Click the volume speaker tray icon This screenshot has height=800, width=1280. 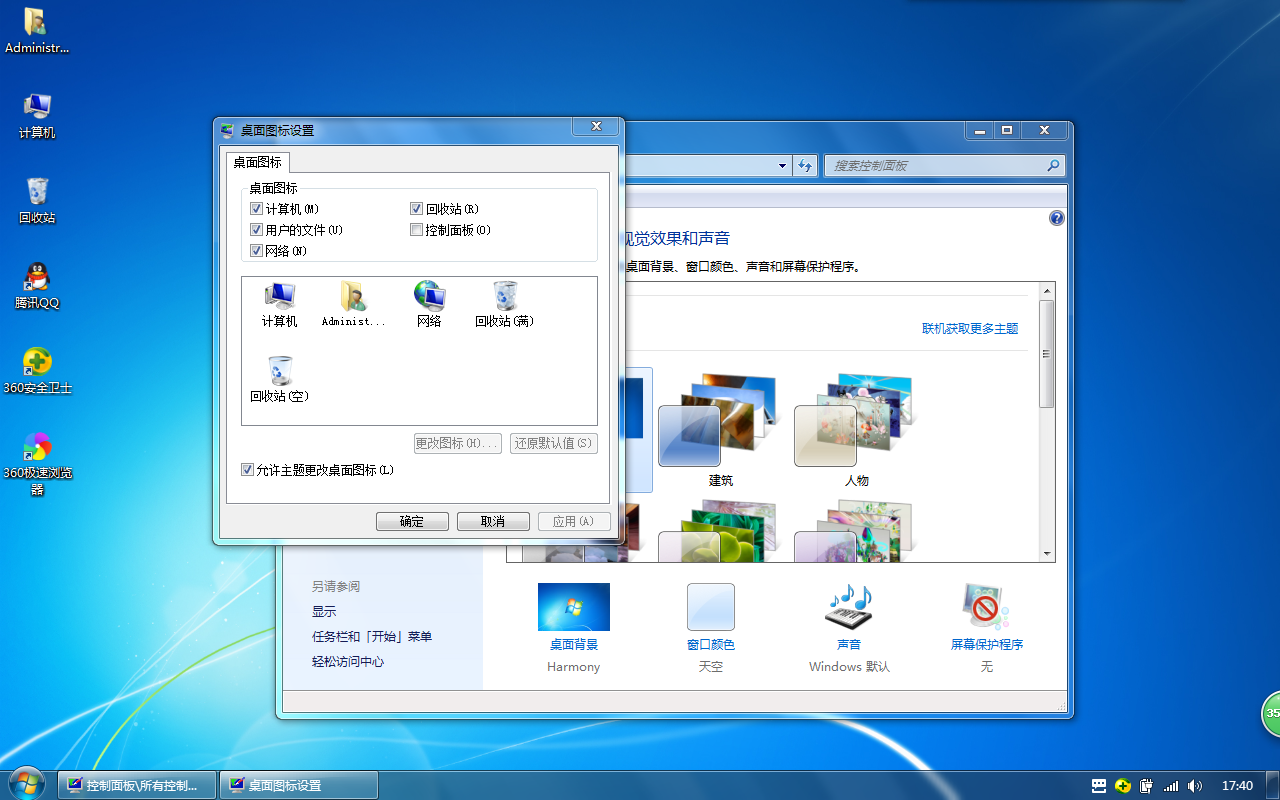(x=1195, y=786)
